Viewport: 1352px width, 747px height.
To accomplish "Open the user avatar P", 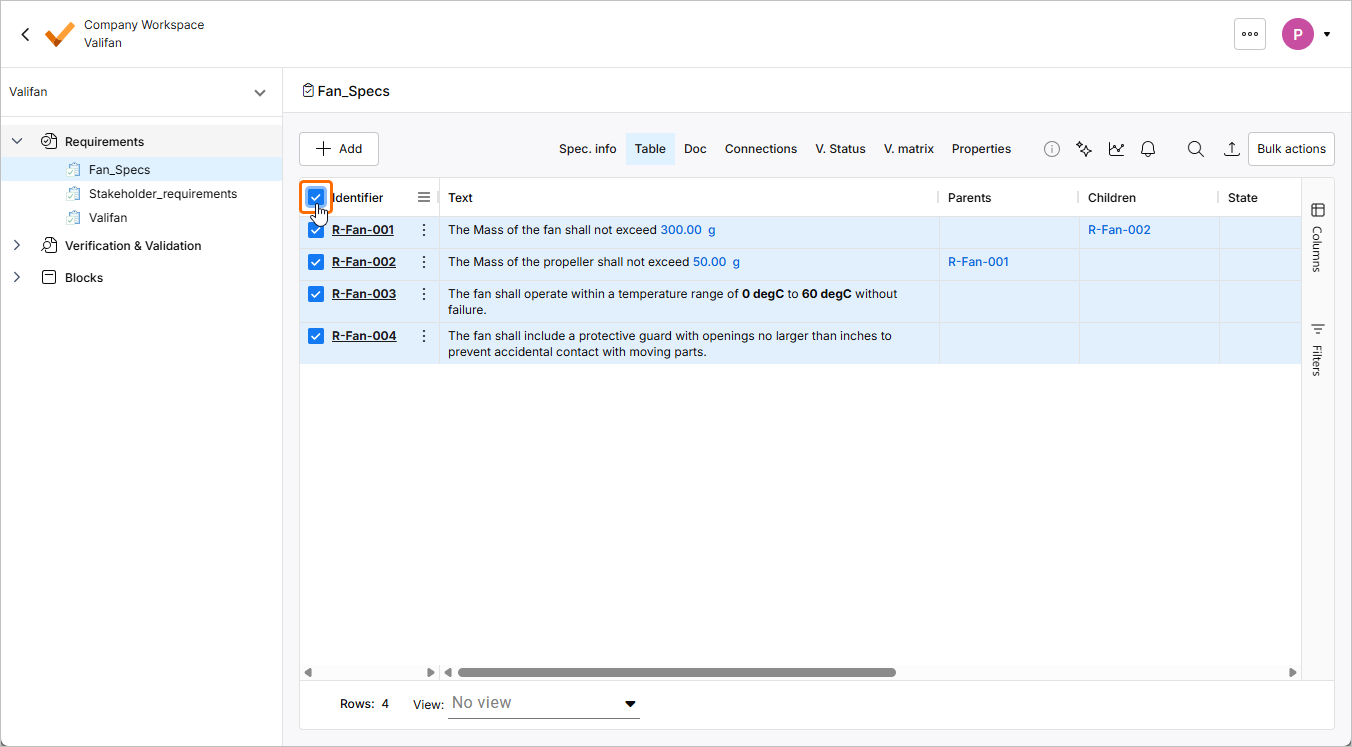I will pos(1298,34).
